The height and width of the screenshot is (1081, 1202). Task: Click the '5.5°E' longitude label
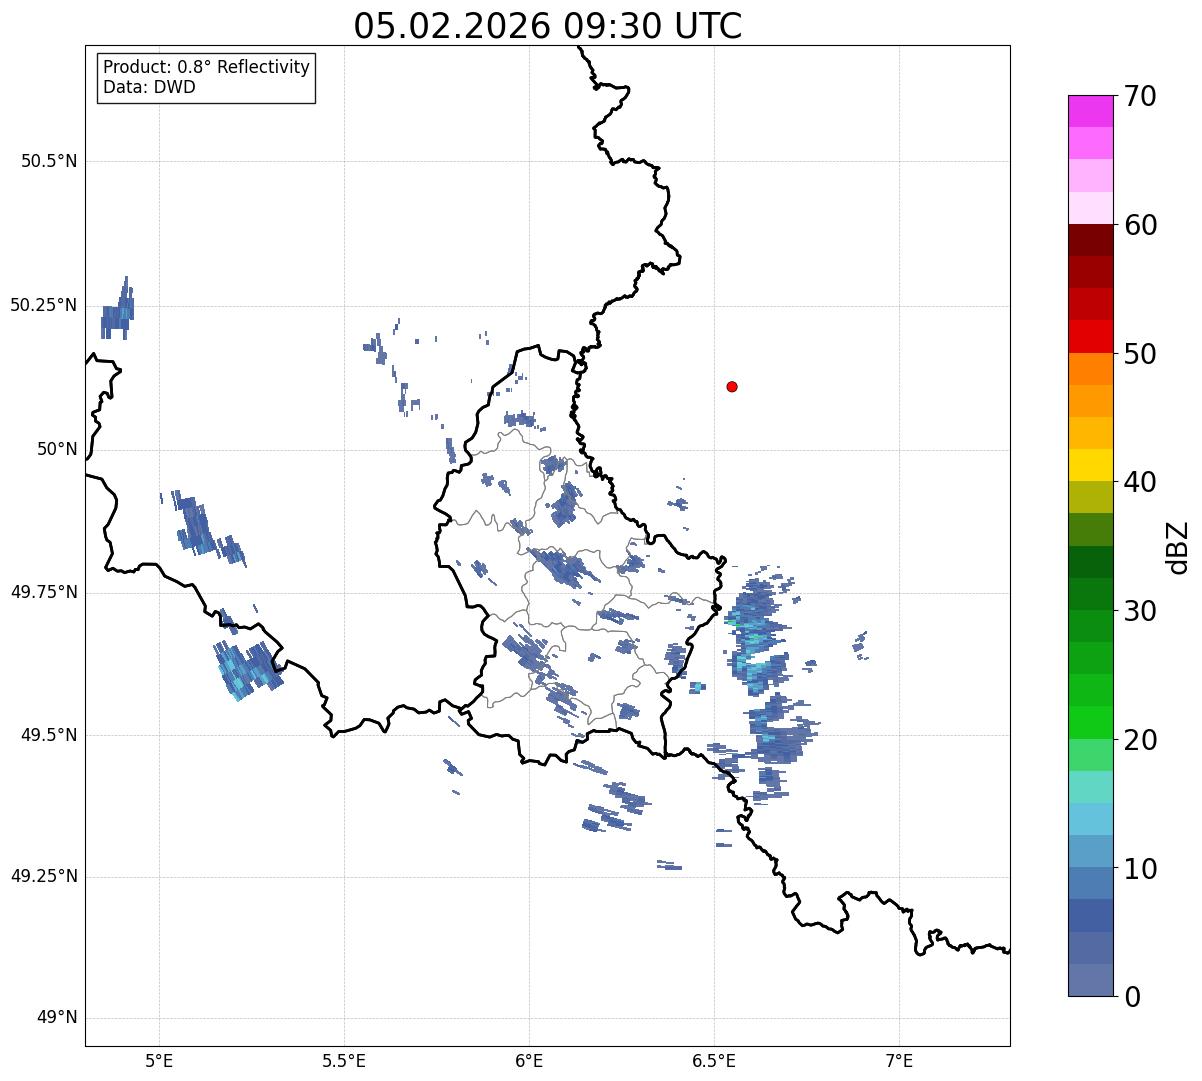344,1061
